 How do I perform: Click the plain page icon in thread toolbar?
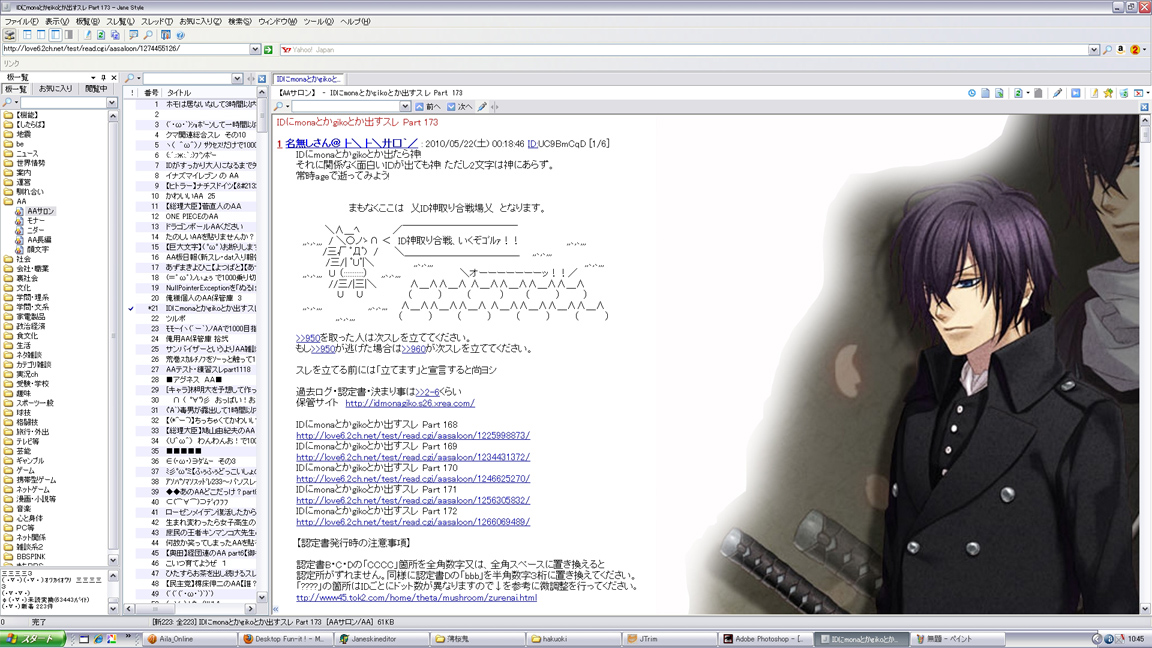click(x=985, y=93)
